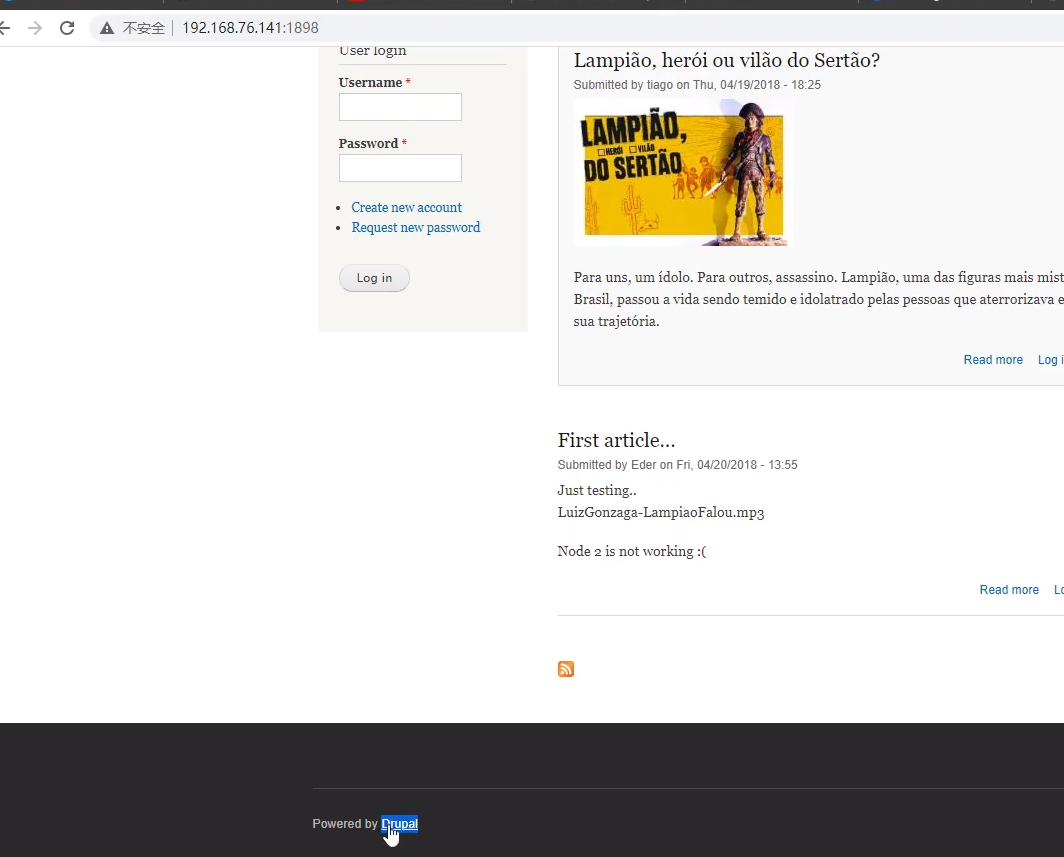1064x857 pixels.
Task: Read more on First article
Action: coord(1009,590)
